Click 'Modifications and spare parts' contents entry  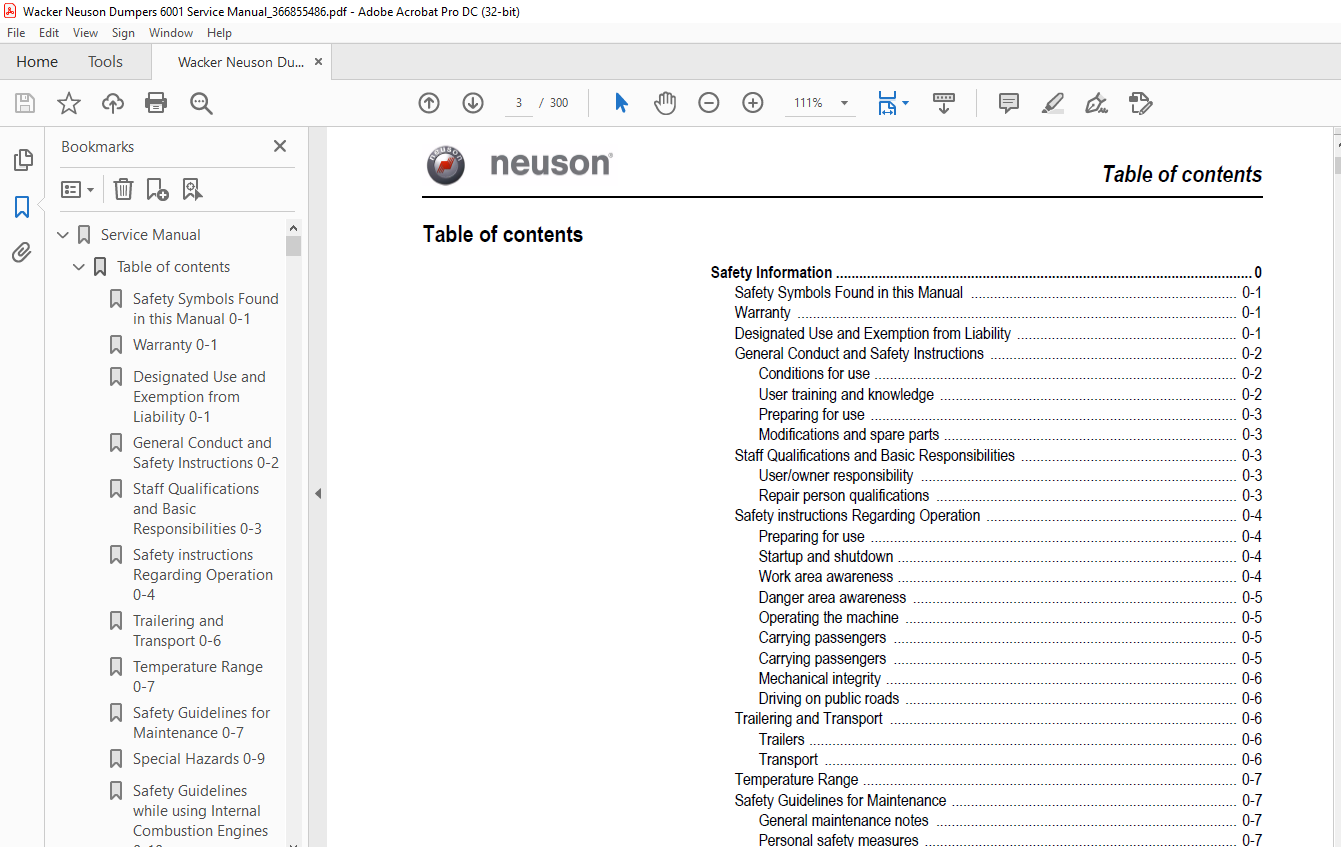849,435
